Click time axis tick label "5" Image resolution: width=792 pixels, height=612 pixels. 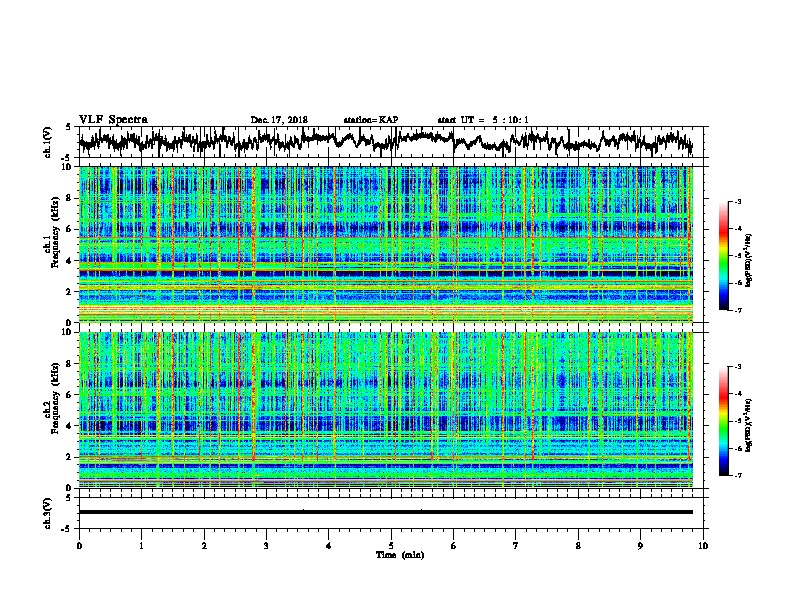click(x=391, y=546)
